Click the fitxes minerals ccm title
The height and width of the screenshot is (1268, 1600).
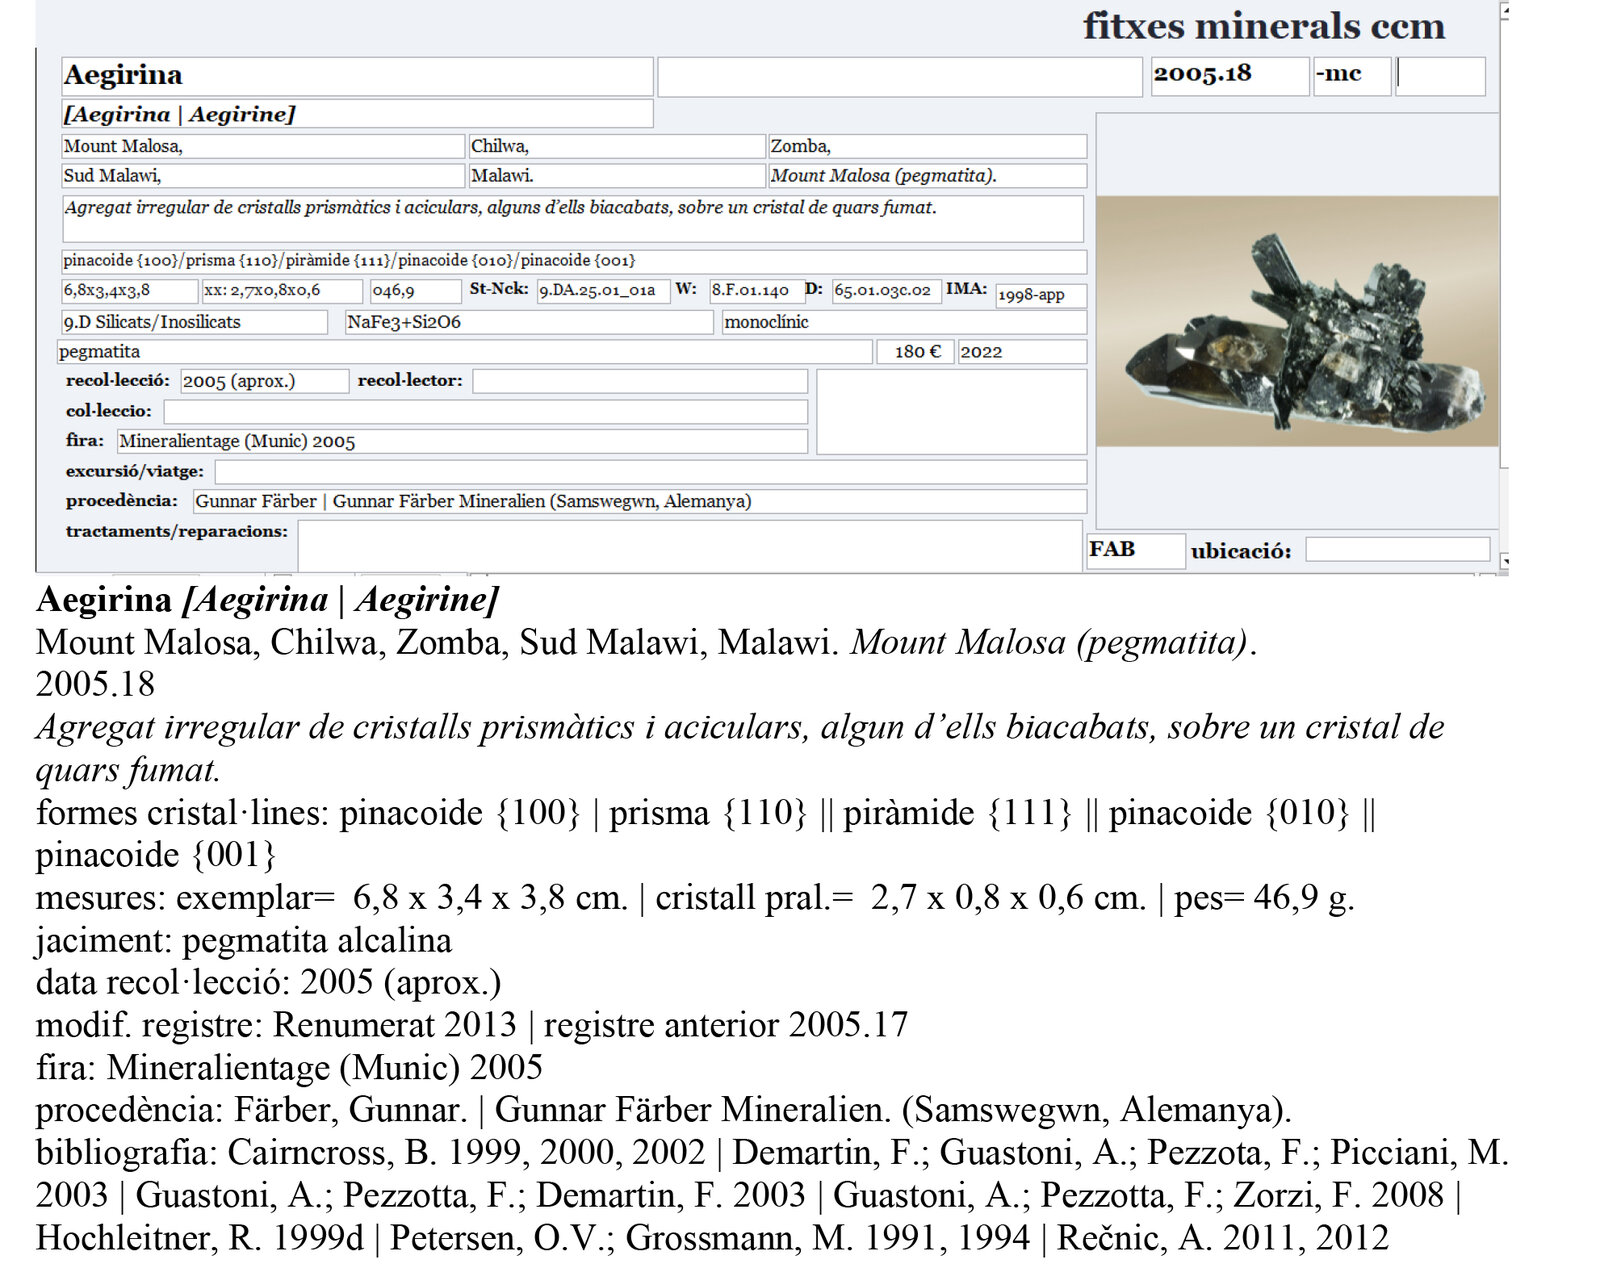(x=1264, y=26)
